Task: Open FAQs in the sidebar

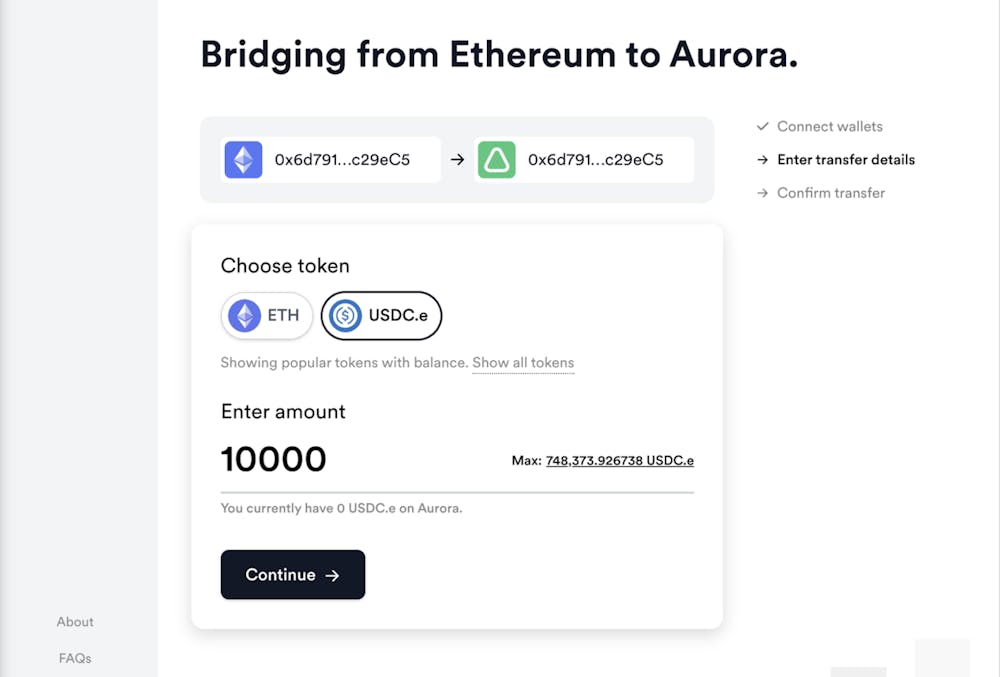Action: 75,658
